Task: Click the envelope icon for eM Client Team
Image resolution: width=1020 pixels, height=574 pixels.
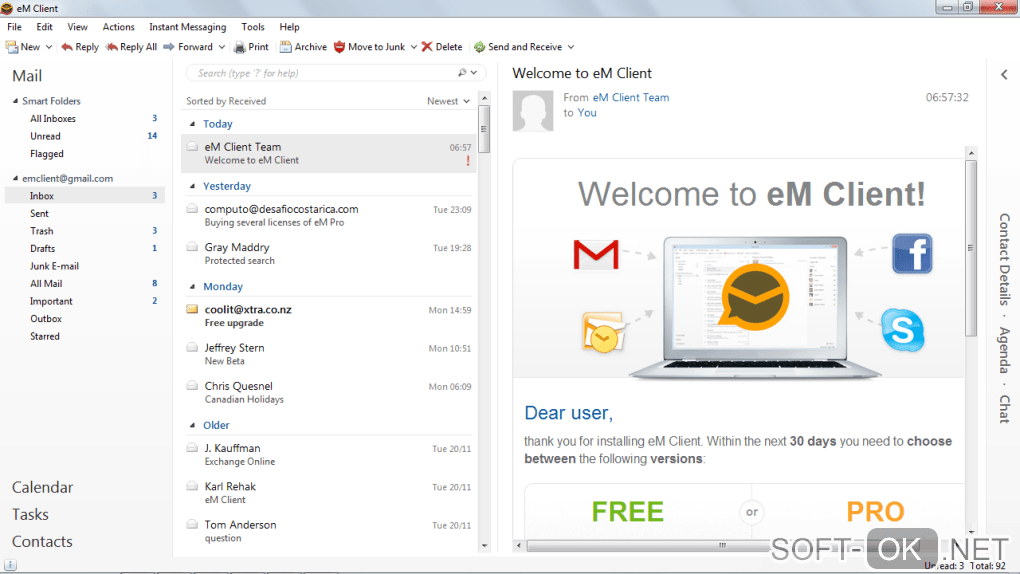Action: point(192,146)
